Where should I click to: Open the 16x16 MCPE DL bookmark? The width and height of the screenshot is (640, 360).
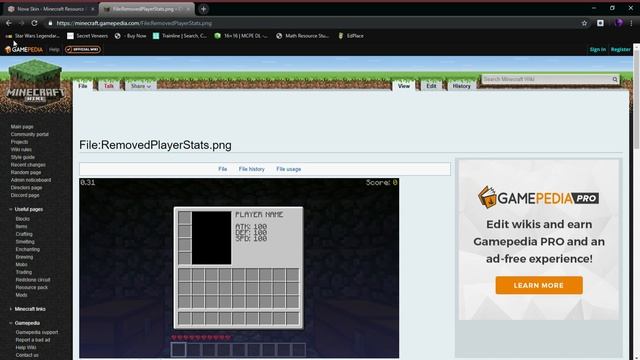click(241, 36)
